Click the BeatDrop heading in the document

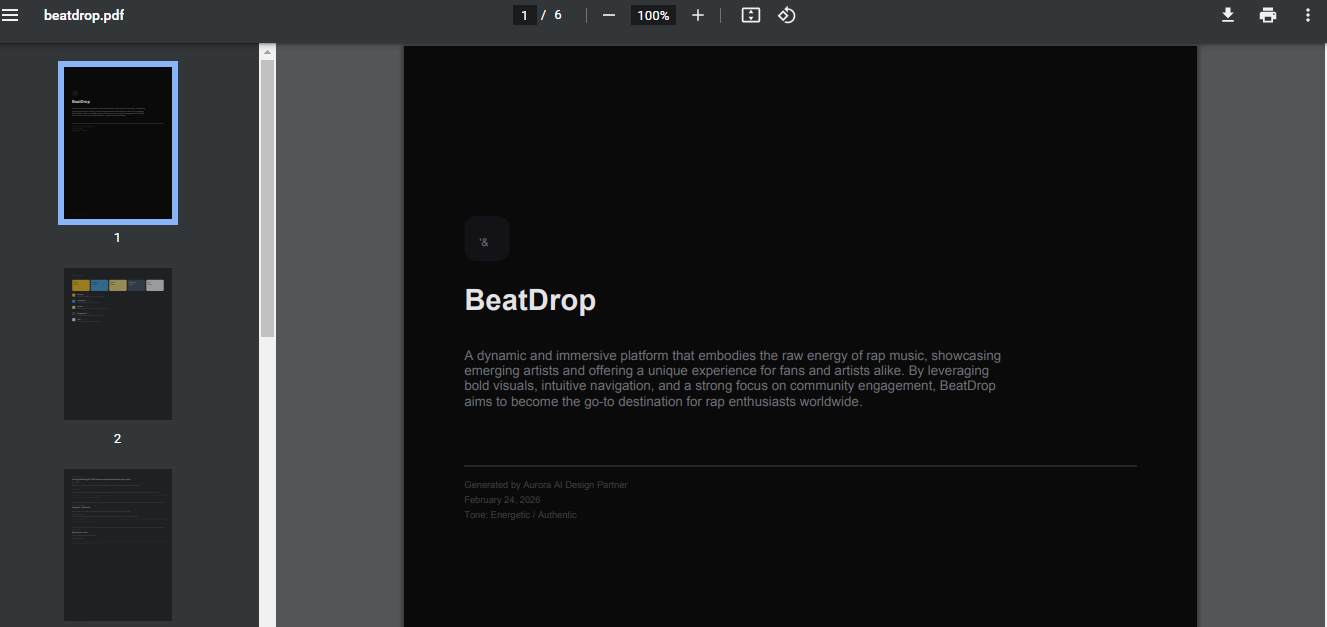(x=530, y=300)
